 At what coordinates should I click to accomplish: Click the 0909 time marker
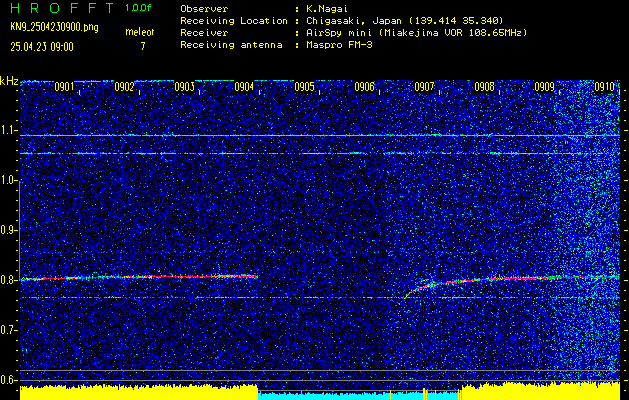(x=545, y=87)
